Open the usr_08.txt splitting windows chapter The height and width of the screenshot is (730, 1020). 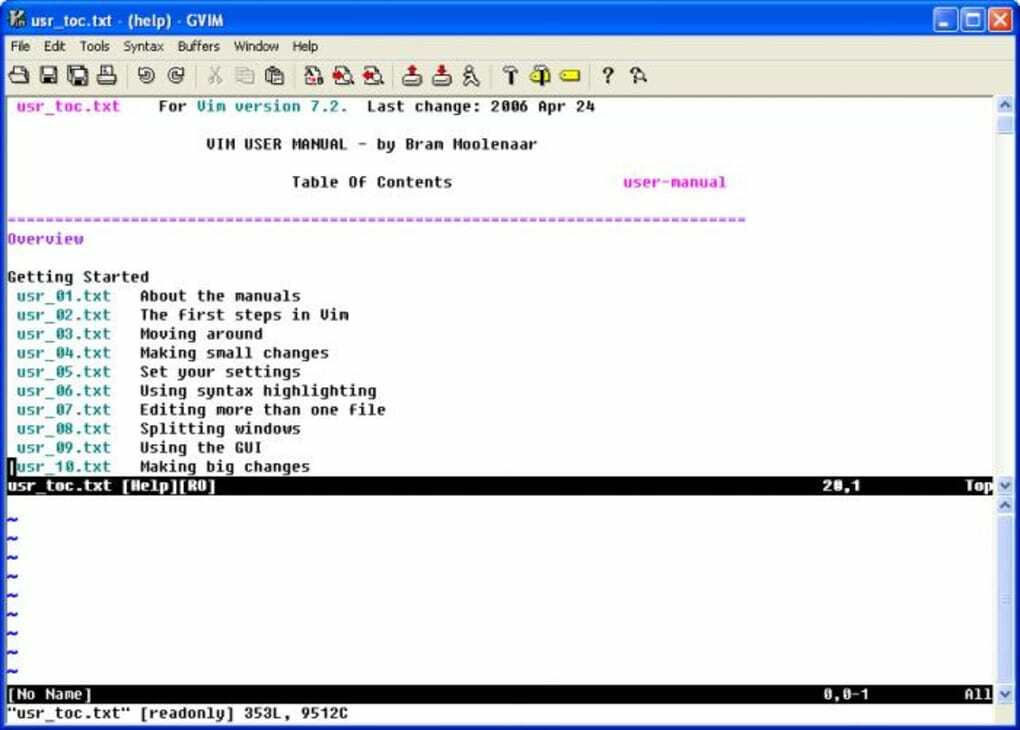tap(63, 428)
